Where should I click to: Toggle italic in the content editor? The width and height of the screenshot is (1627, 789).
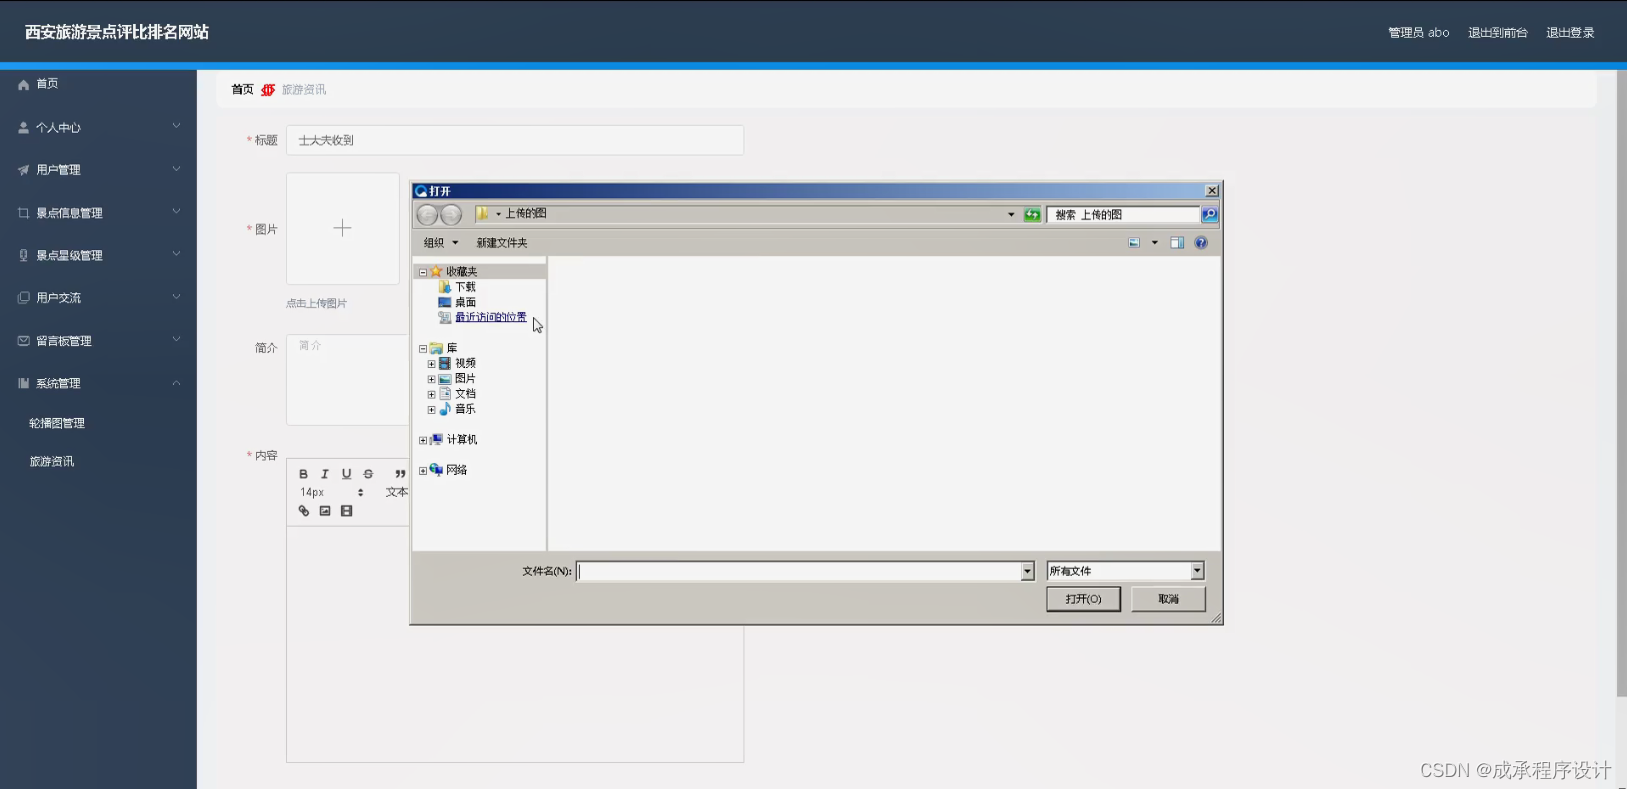click(x=325, y=474)
